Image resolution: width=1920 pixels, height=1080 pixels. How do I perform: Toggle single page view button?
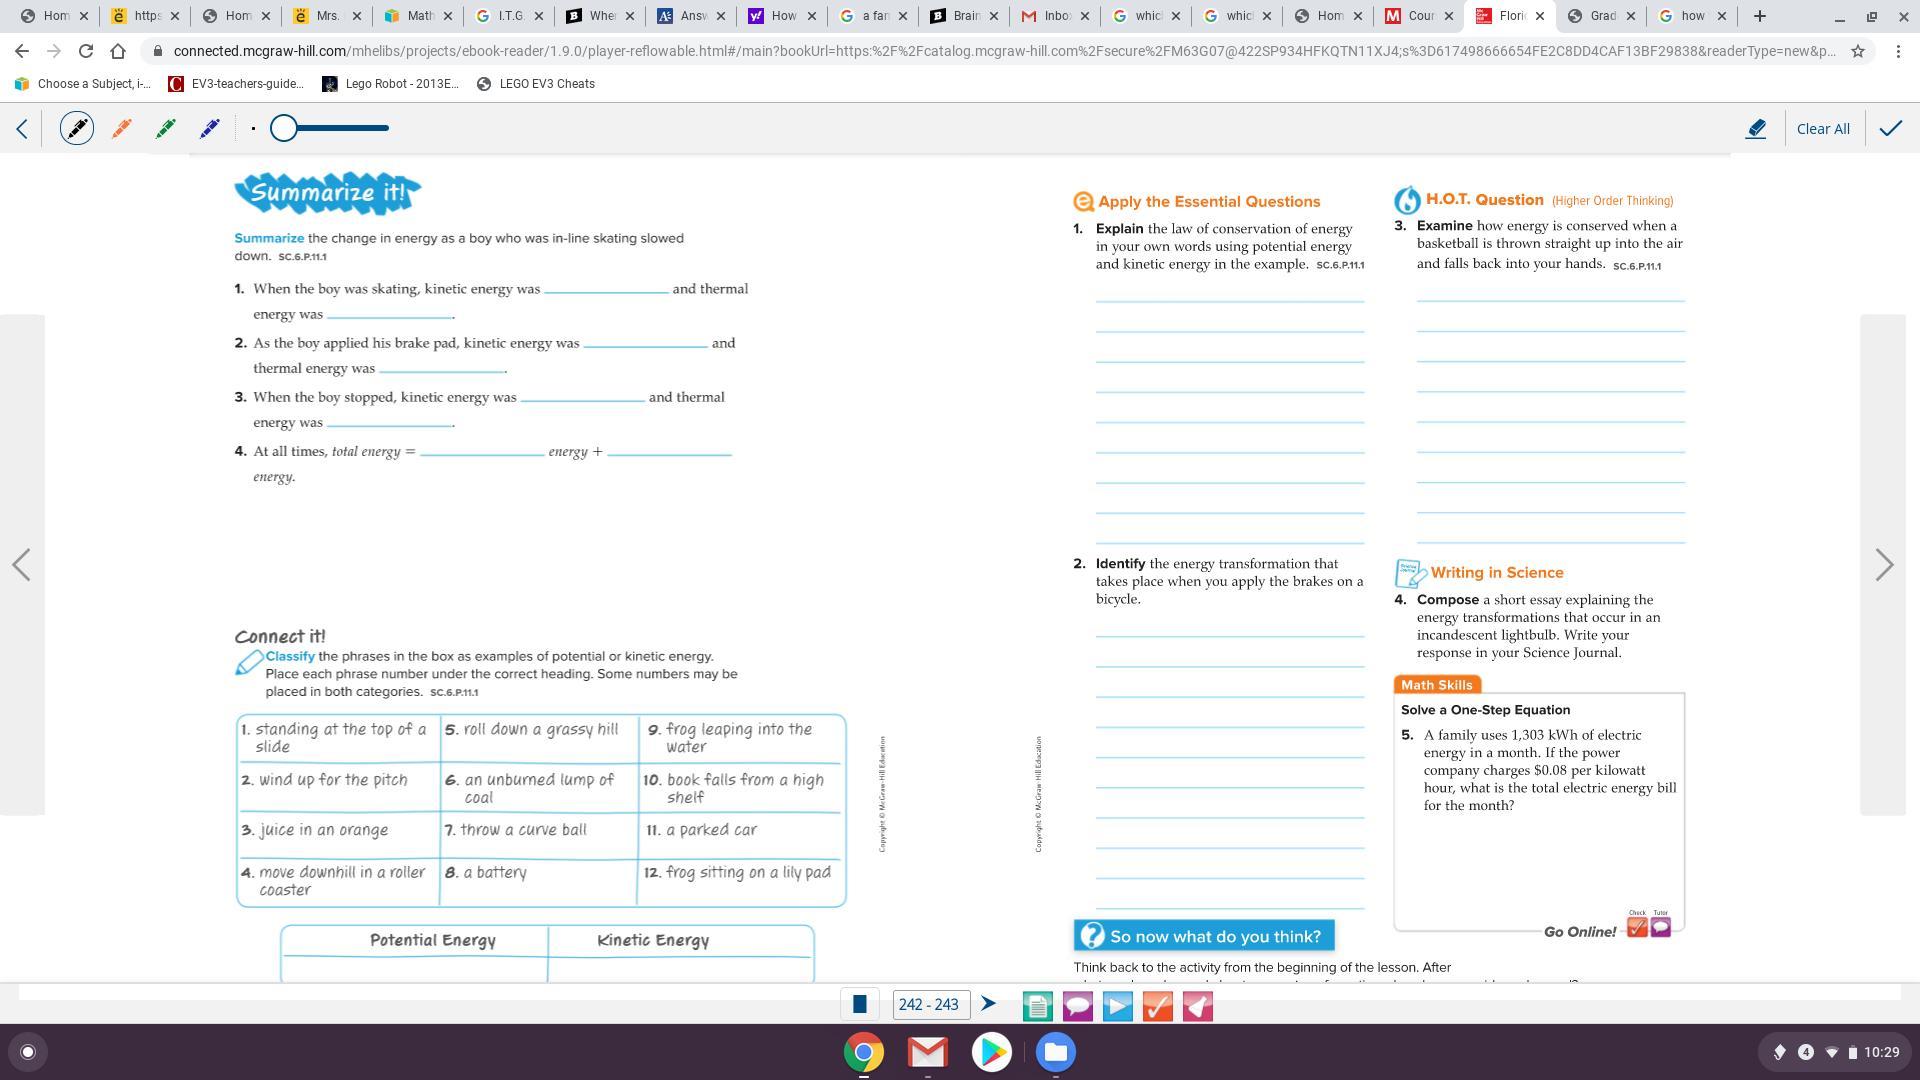pyautogui.click(x=859, y=1005)
